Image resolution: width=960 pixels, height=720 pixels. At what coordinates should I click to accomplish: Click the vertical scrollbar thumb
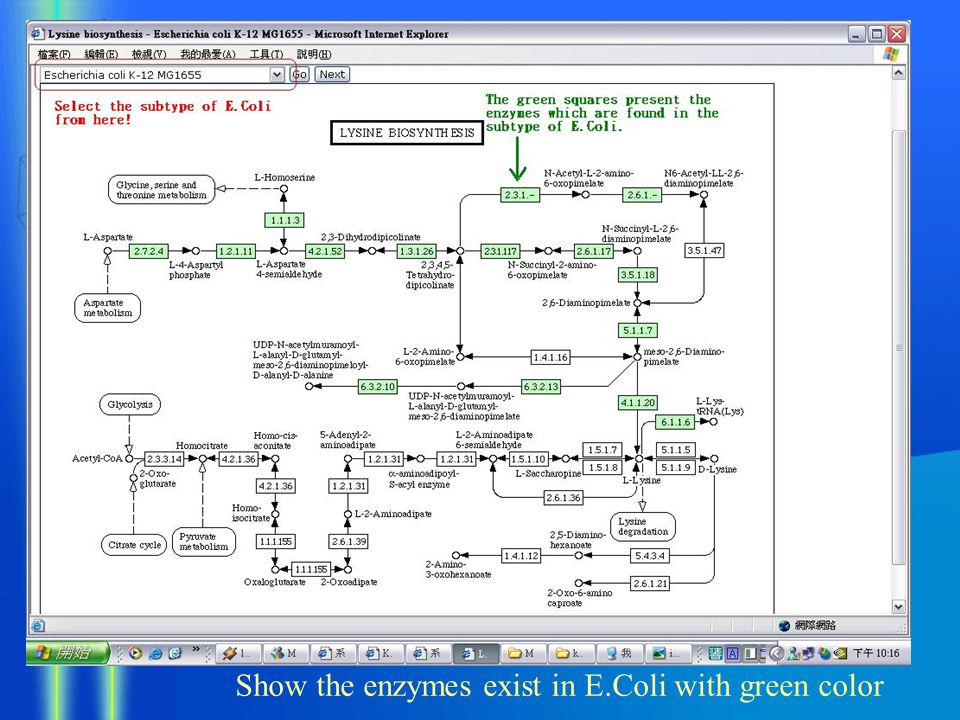(898, 347)
